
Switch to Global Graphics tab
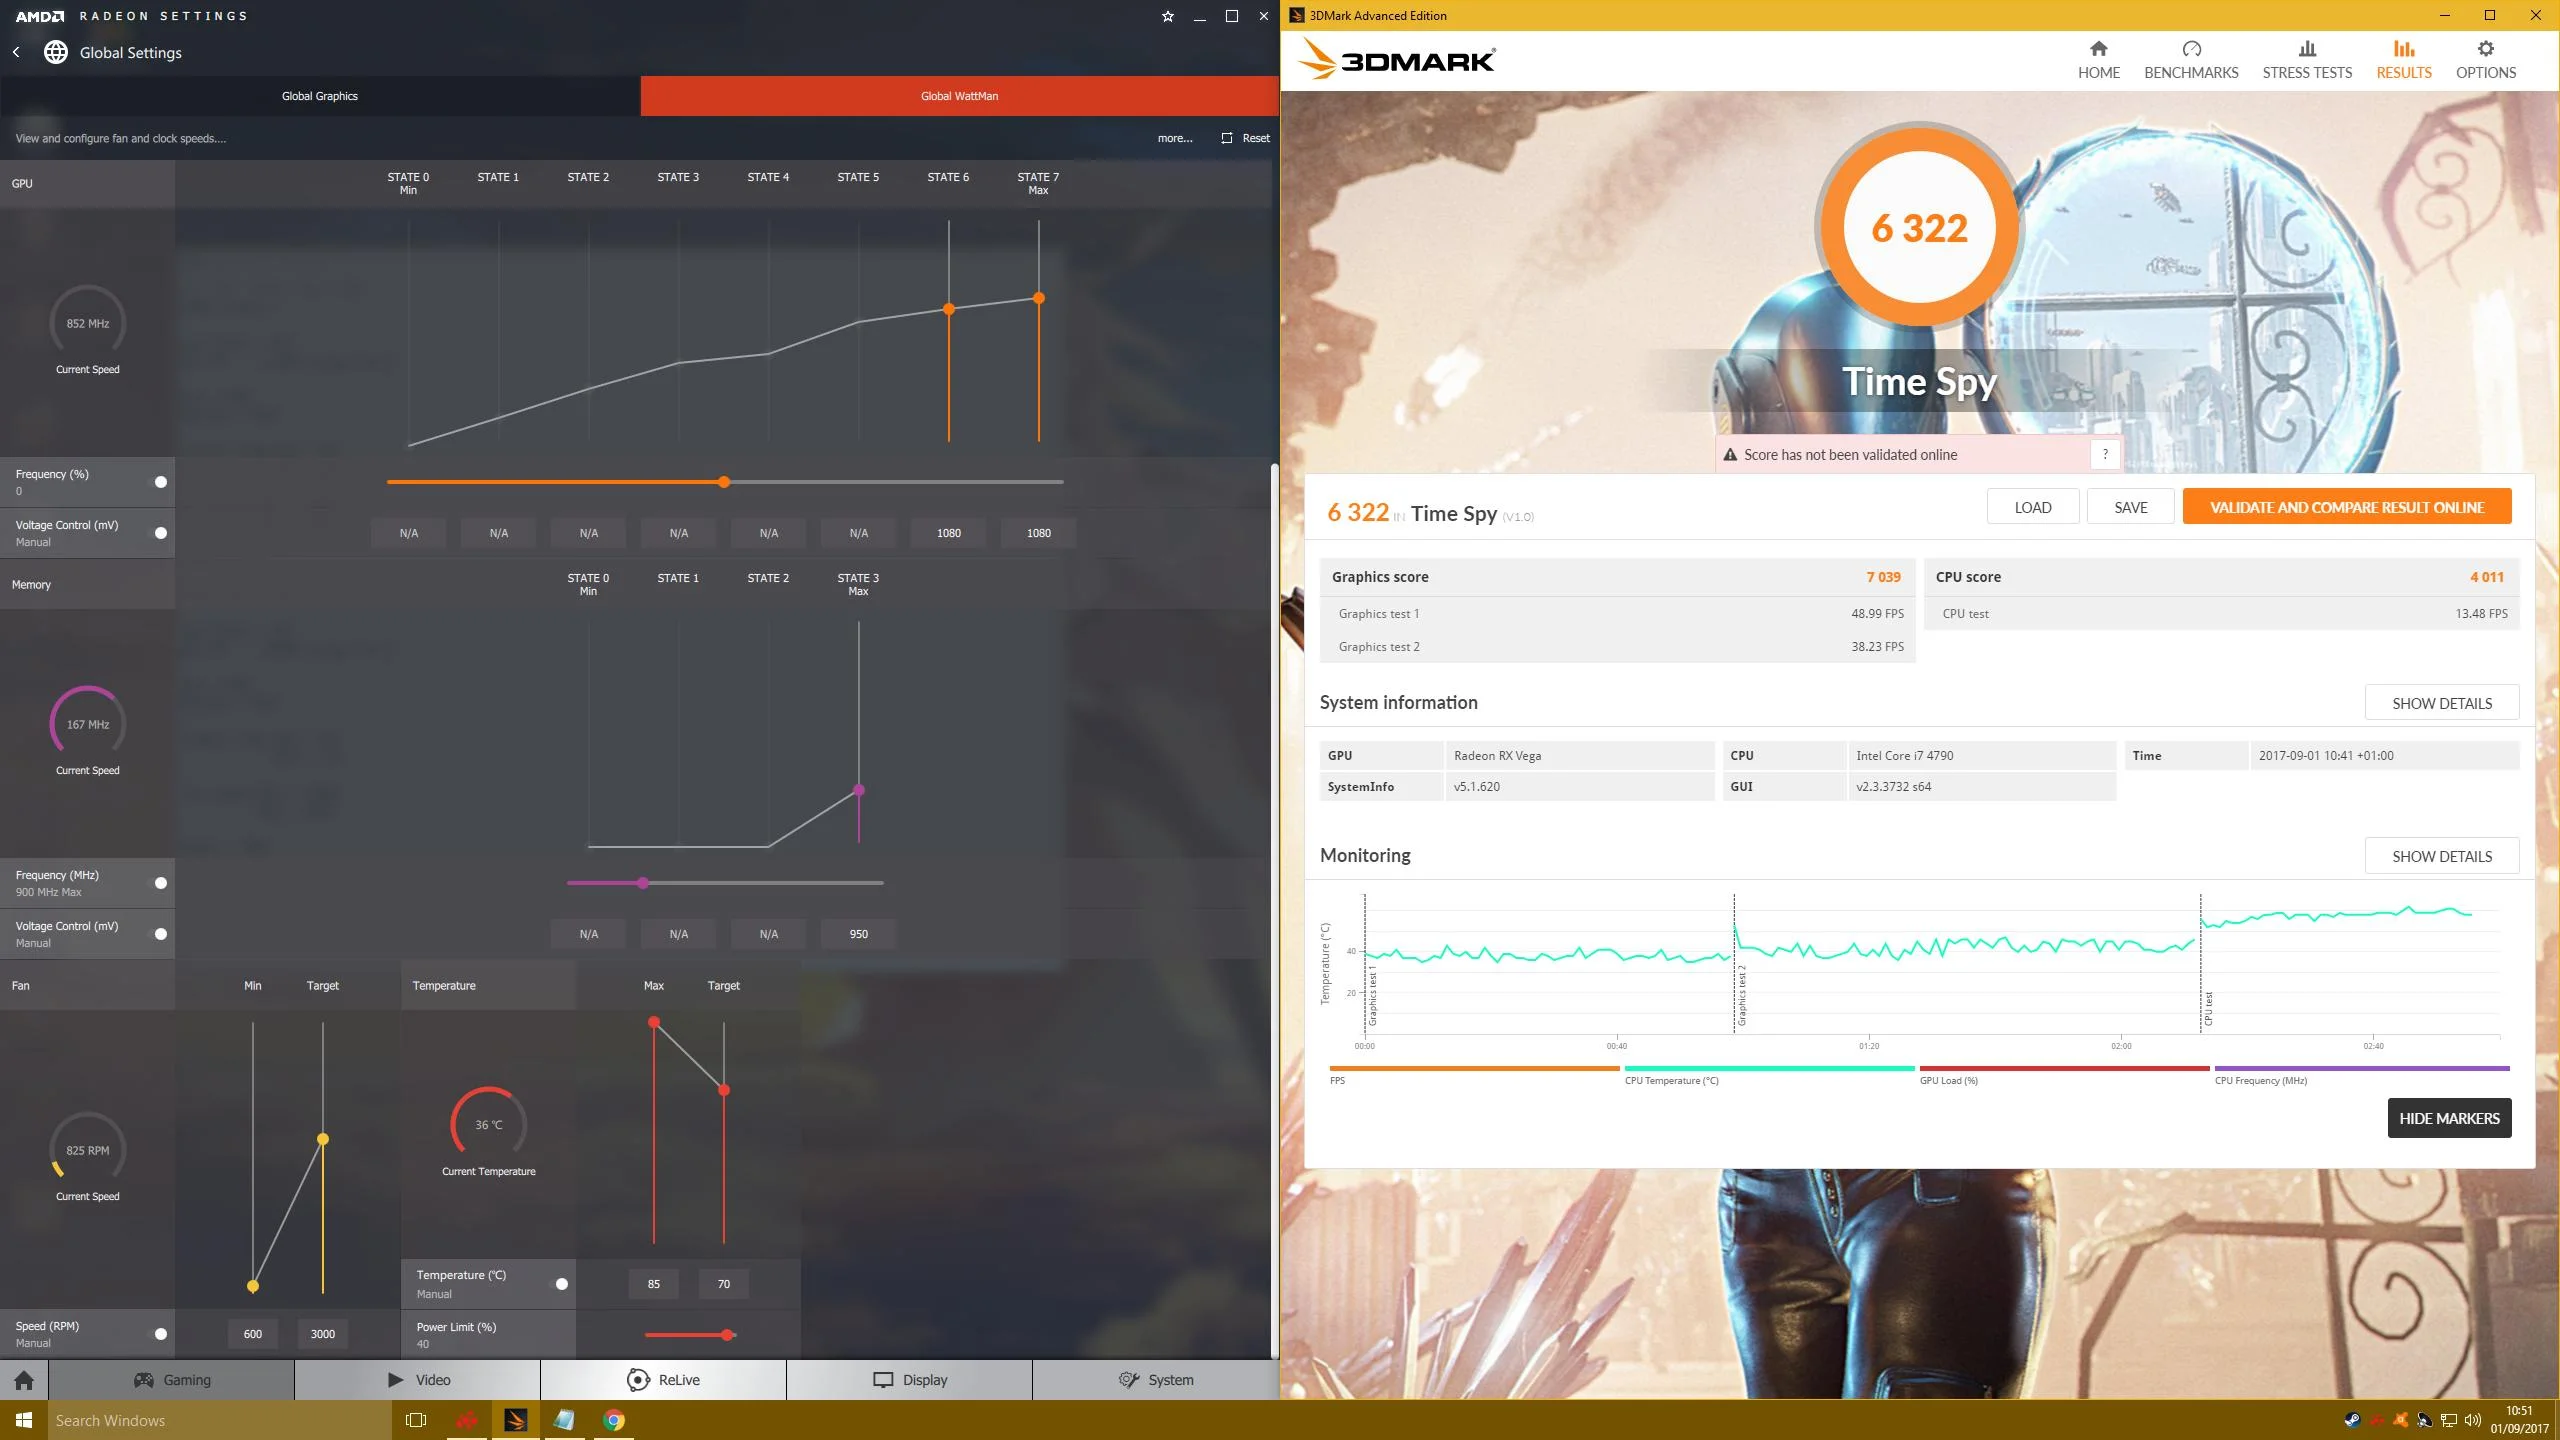point(320,96)
